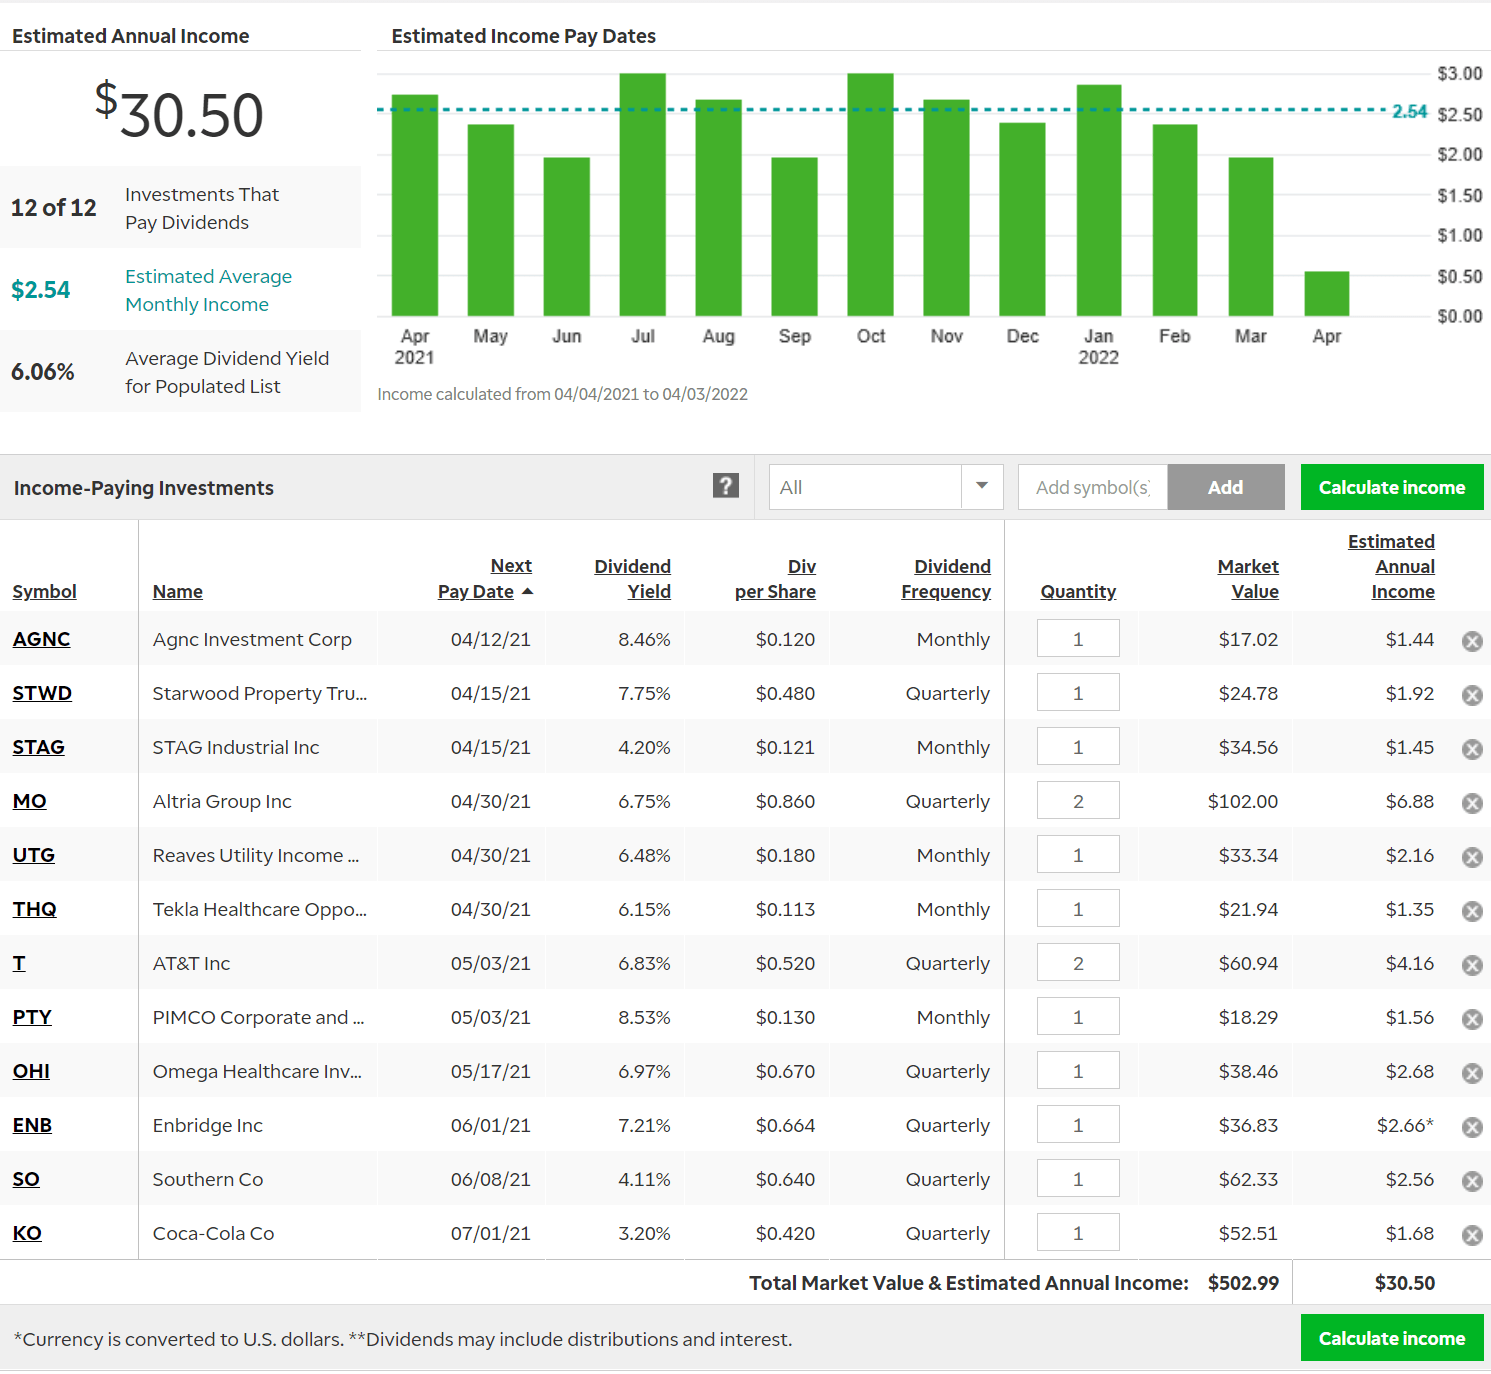The width and height of the screenshot is (1491, 1374).
Task: Sort by Next Pay Date header
Action: pos(485,579)
